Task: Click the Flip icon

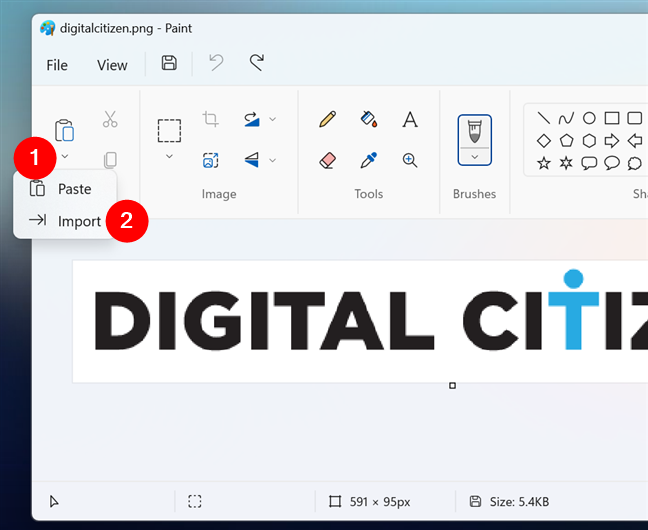Action: pos(252,160)
